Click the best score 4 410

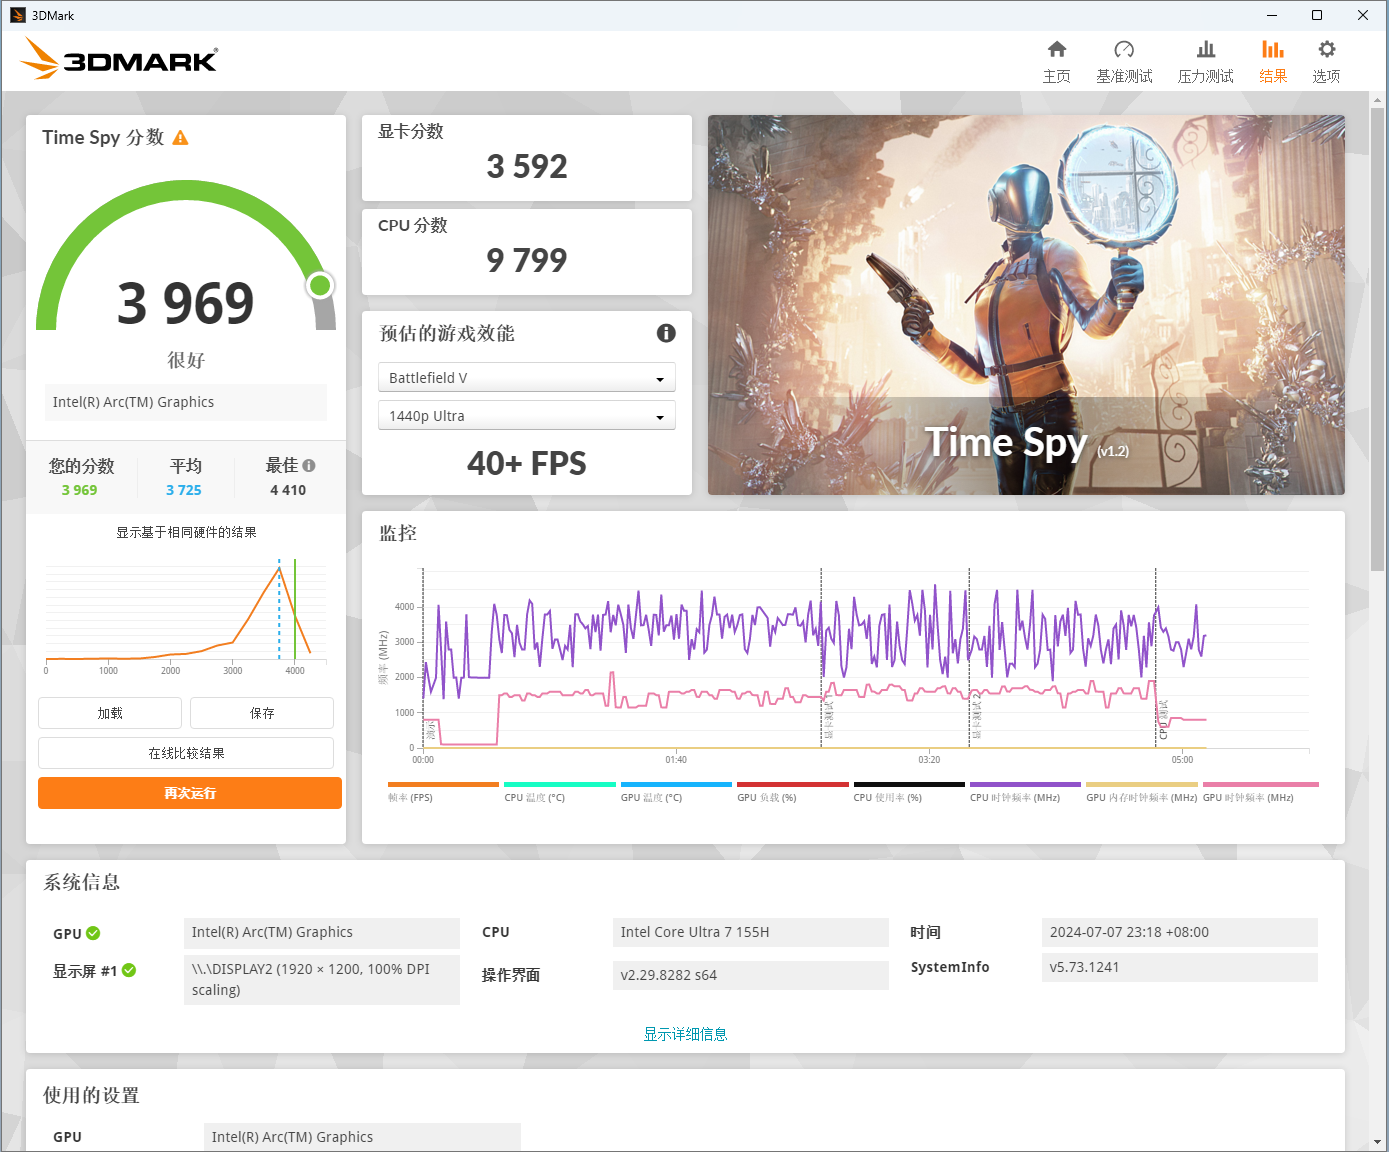[x=288, y=490]
